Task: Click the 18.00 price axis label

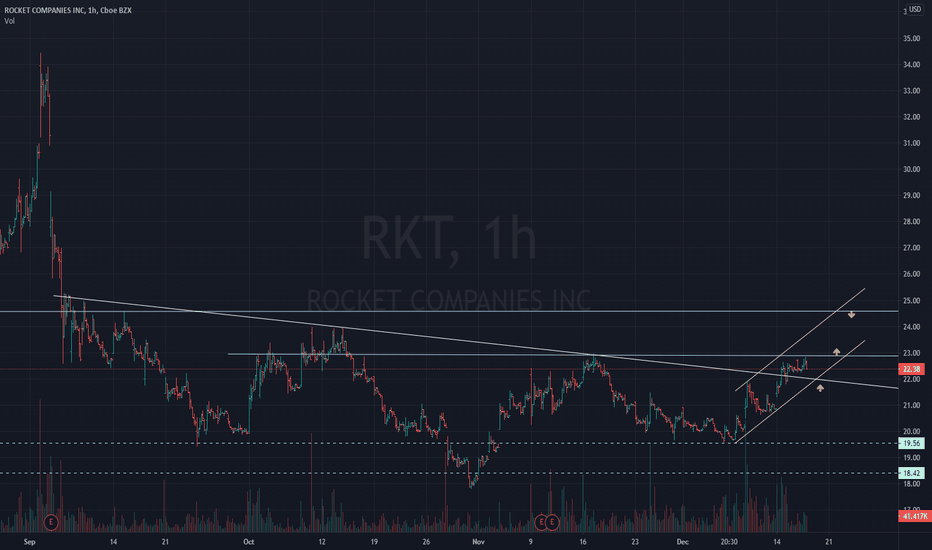Action: click(x=911, y=484)
